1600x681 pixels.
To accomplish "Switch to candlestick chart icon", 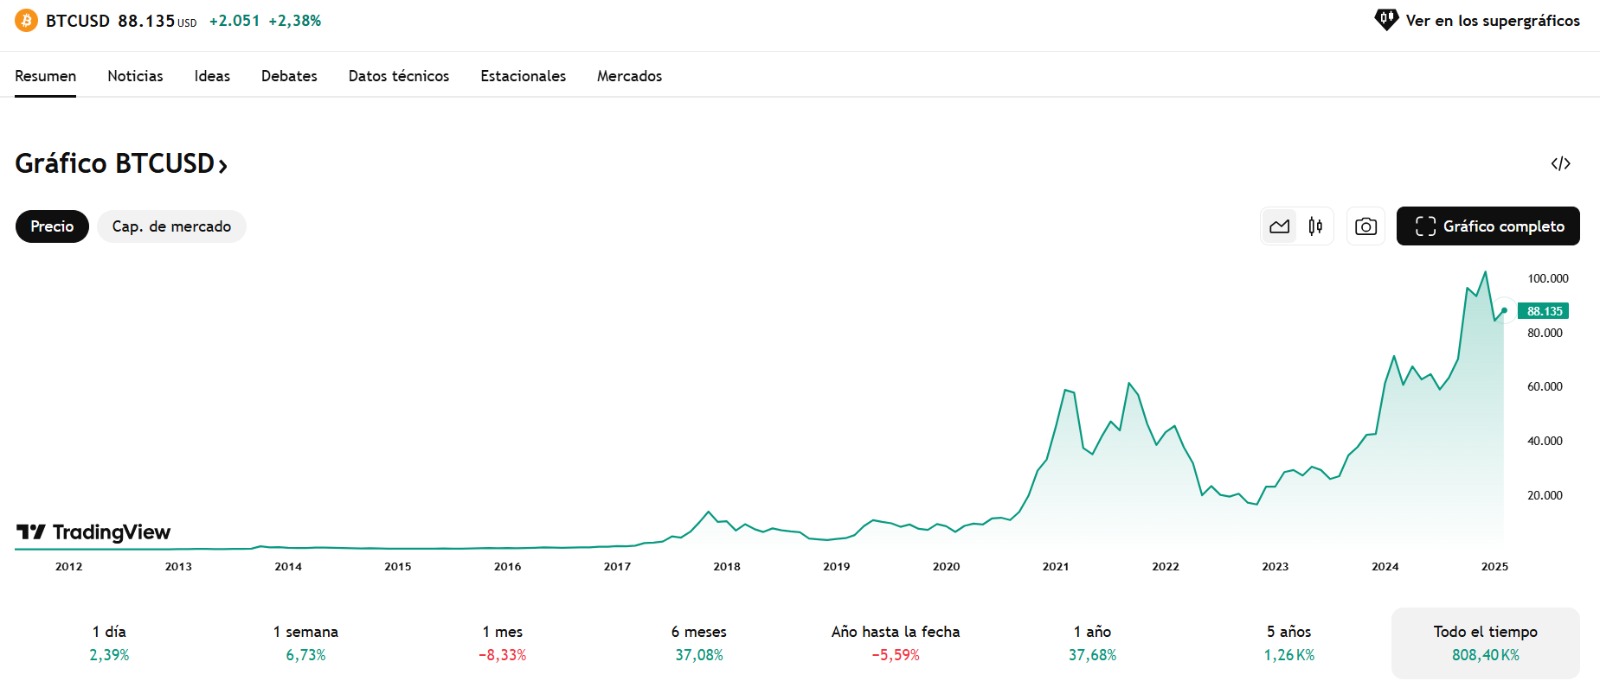I will point(1315,227).
